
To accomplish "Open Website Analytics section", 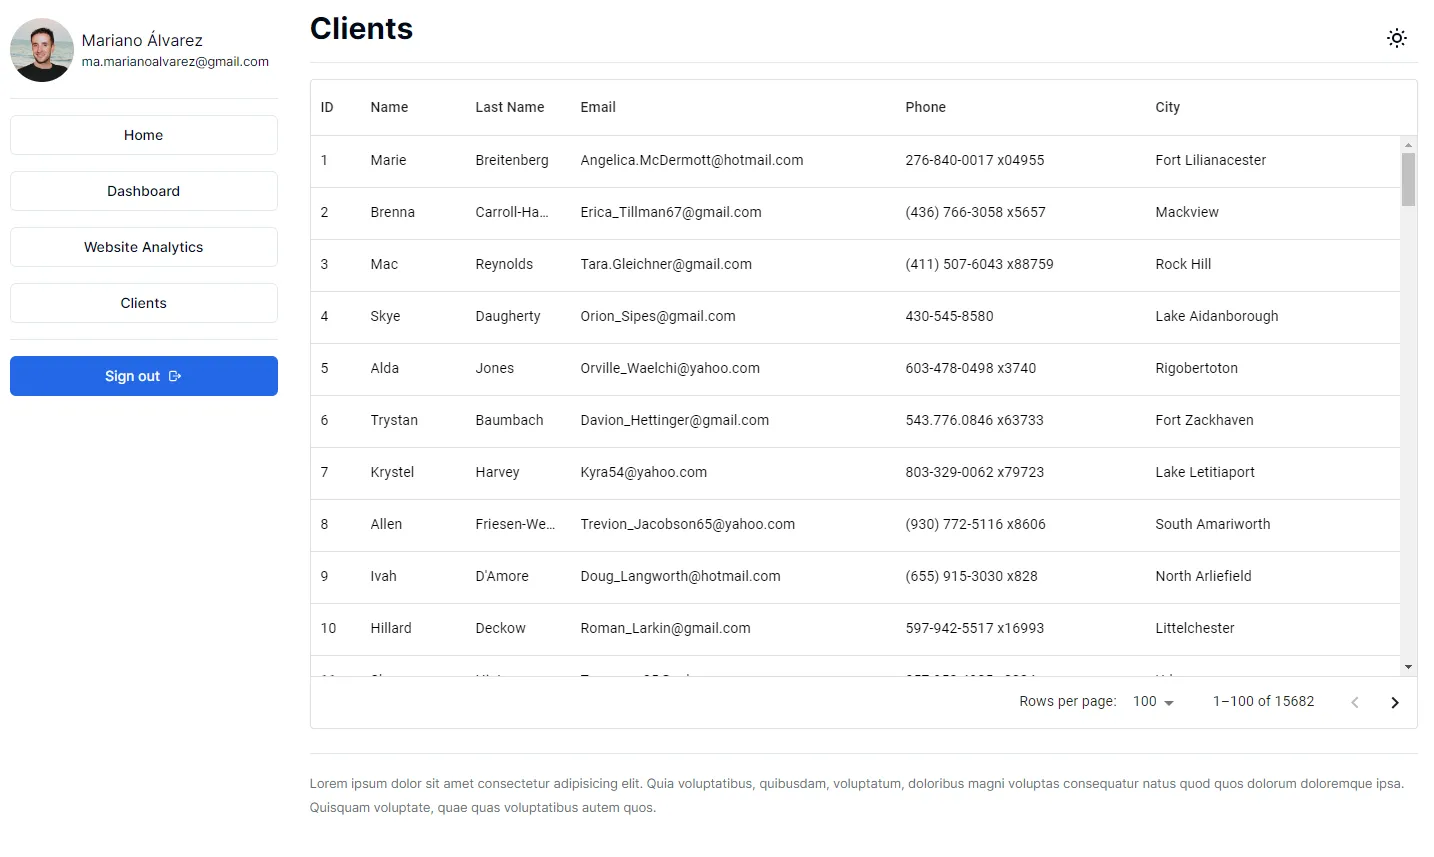I will tap(144, 247).
